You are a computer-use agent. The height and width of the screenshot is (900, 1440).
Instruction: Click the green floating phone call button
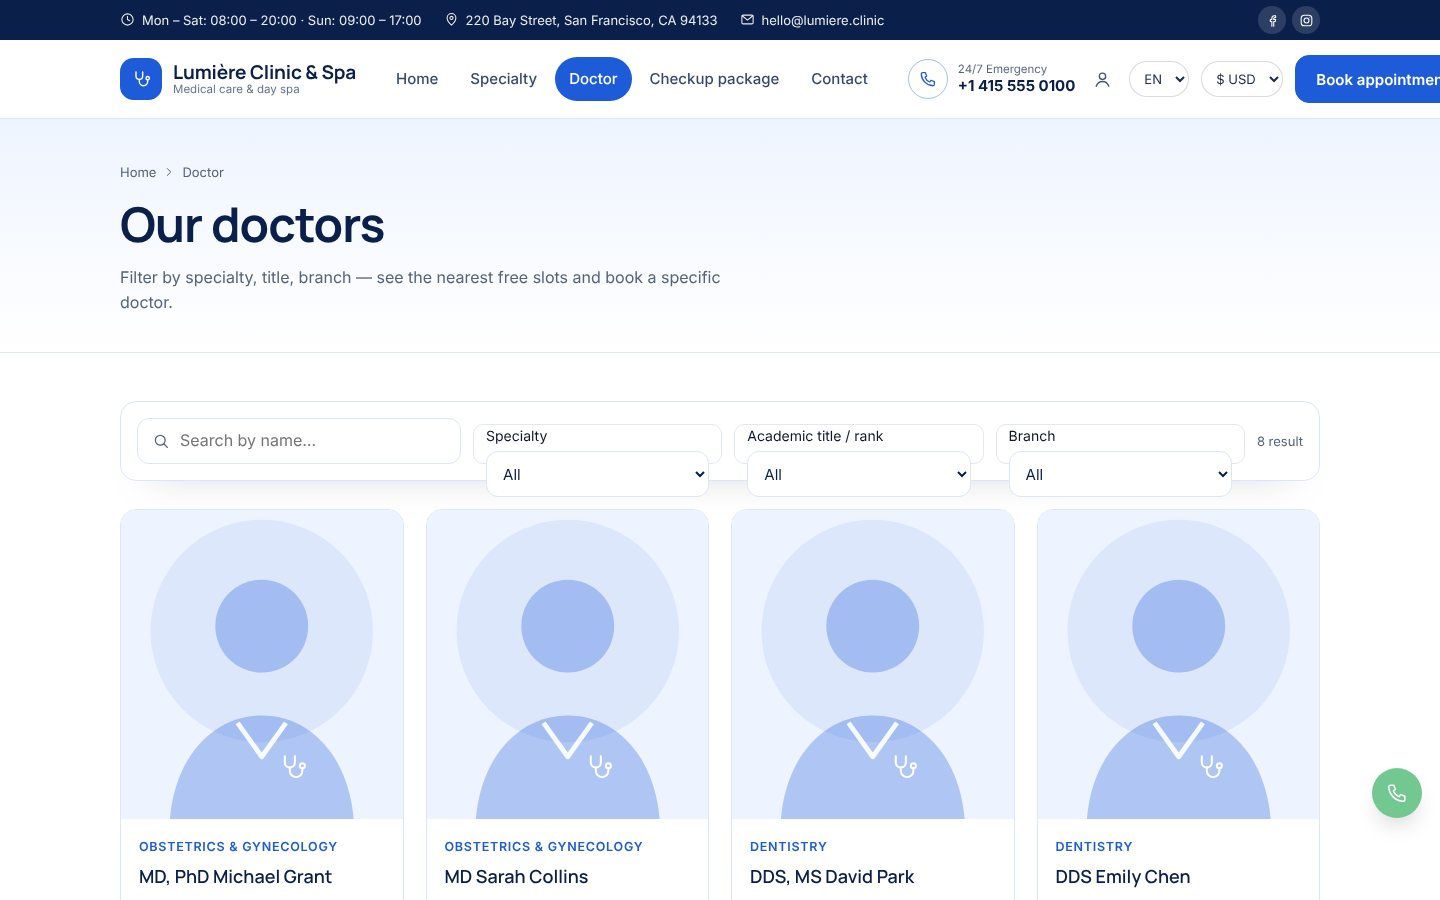(x=1397, y=793)
